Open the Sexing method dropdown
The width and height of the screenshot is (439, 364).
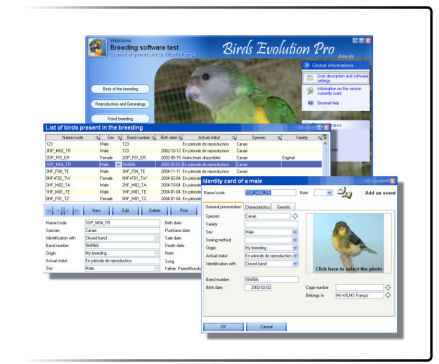(295, 240)
